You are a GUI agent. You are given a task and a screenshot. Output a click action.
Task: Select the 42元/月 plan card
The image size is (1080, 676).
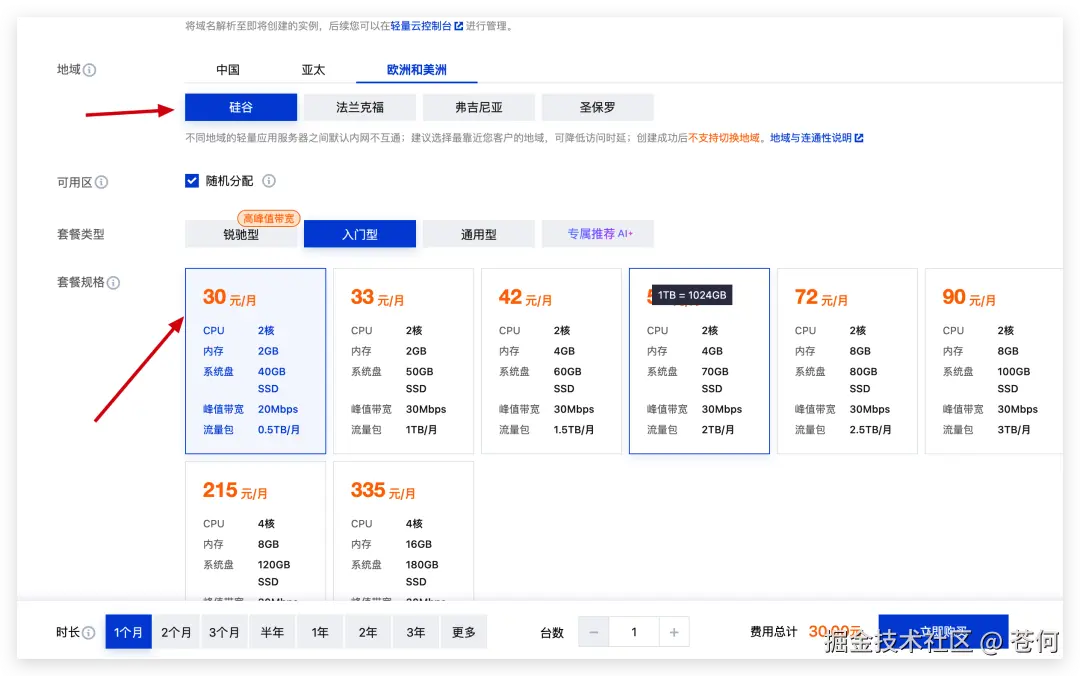551,360
